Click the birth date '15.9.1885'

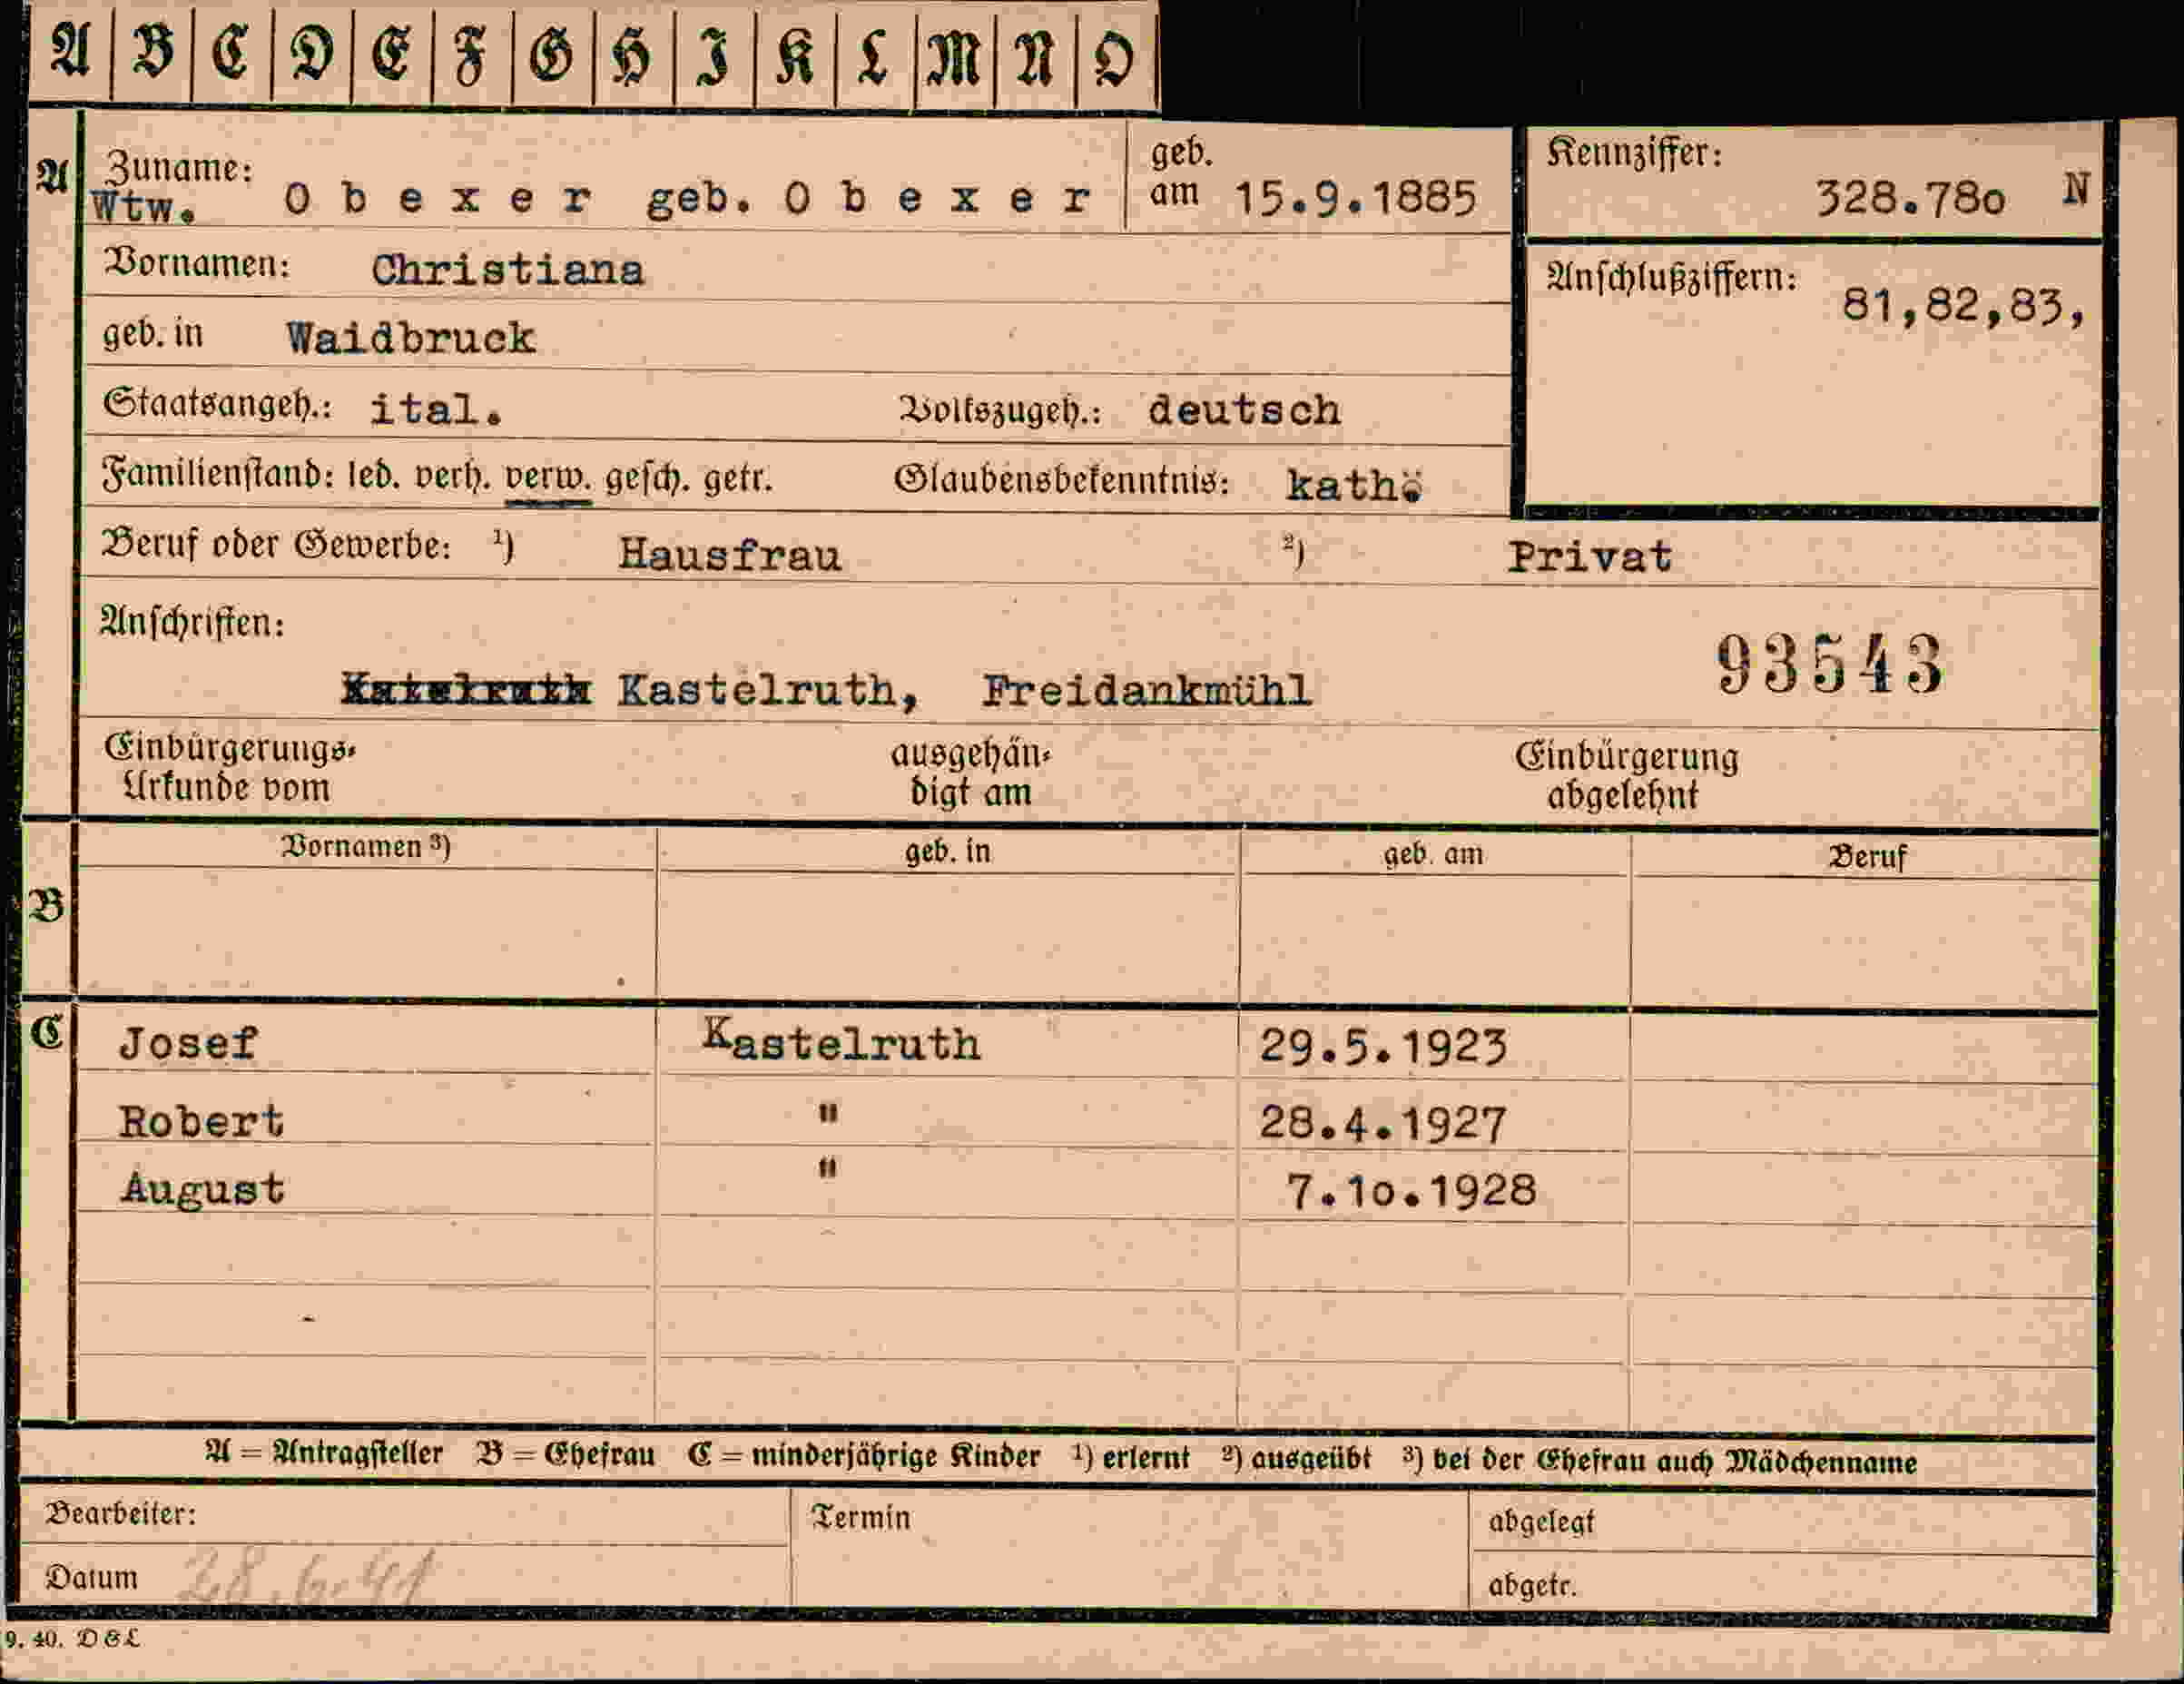(x=1356, y=198)
